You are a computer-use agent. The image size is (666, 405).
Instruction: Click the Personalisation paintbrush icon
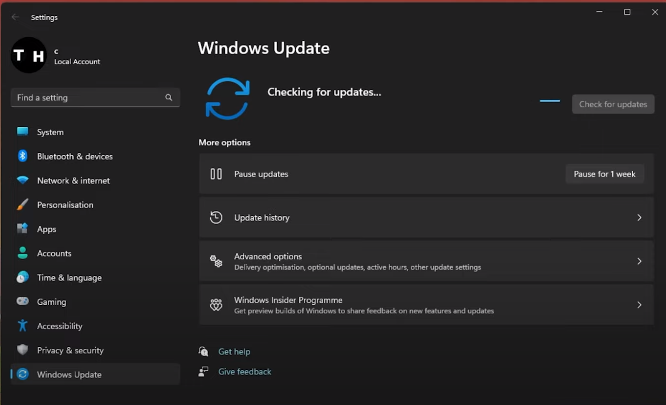(x=23, y=204)
